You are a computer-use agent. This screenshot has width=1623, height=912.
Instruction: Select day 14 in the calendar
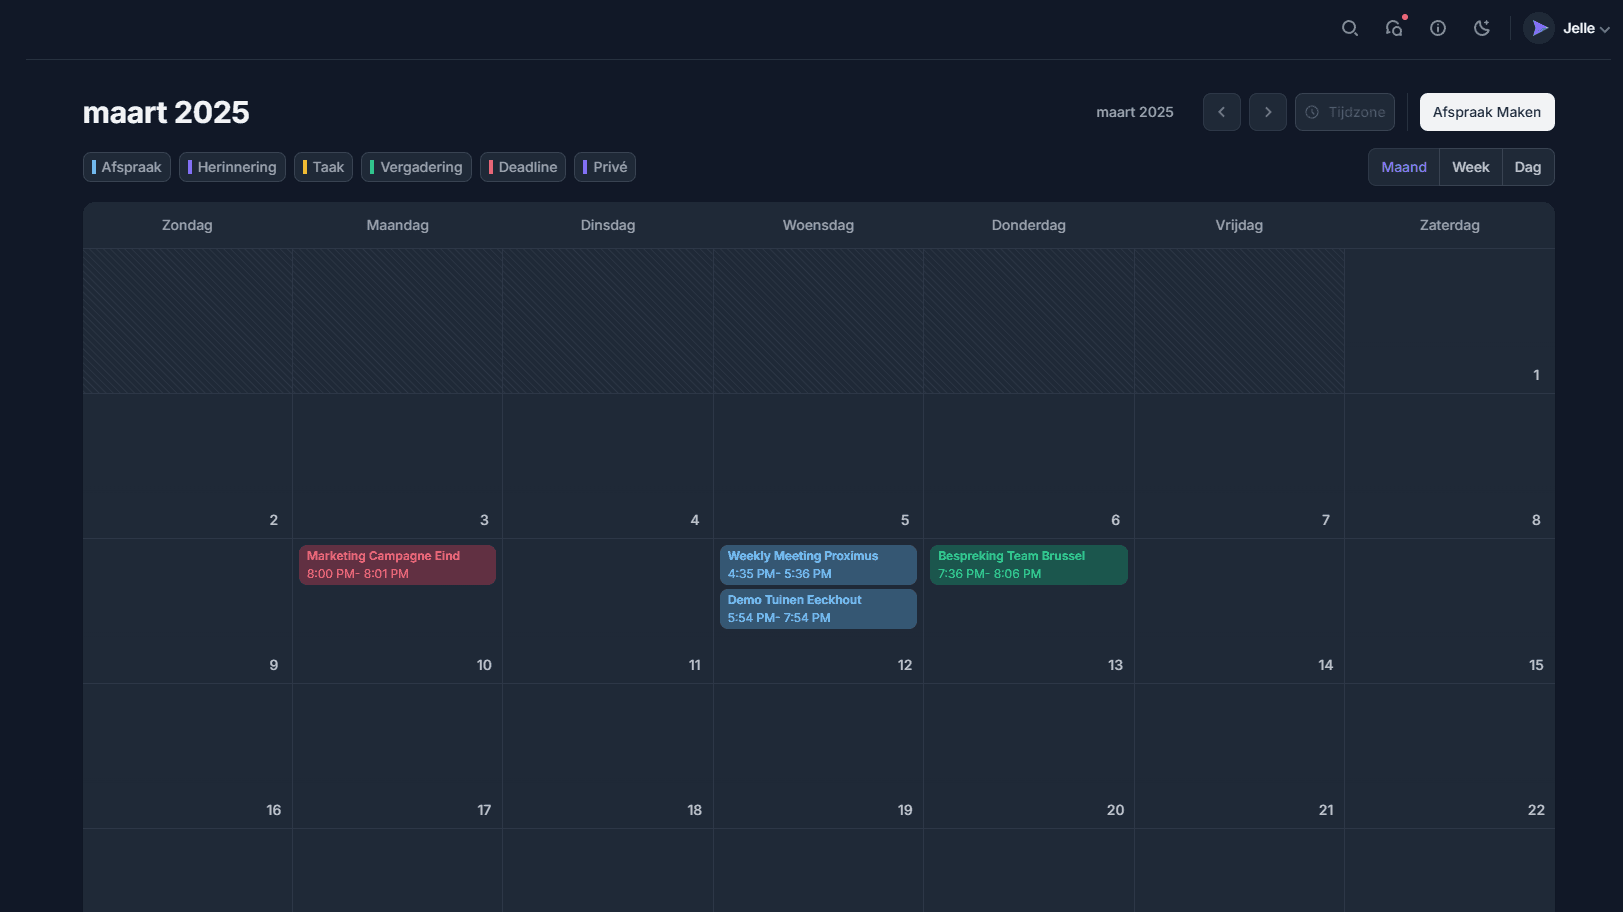1239,611
